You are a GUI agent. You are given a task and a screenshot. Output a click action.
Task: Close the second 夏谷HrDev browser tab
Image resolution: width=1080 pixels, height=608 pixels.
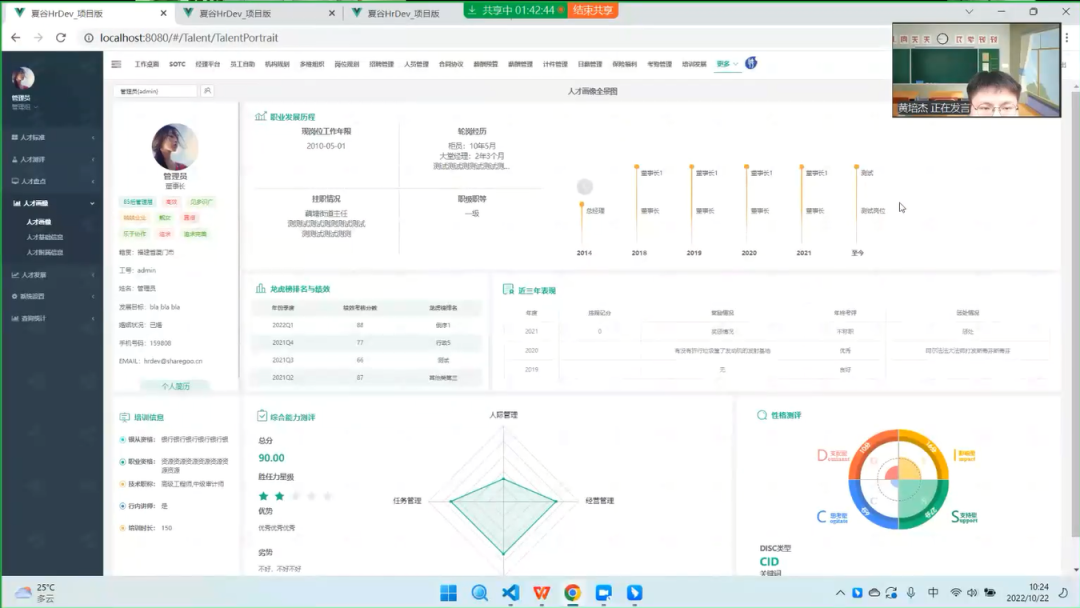point(332,13)
